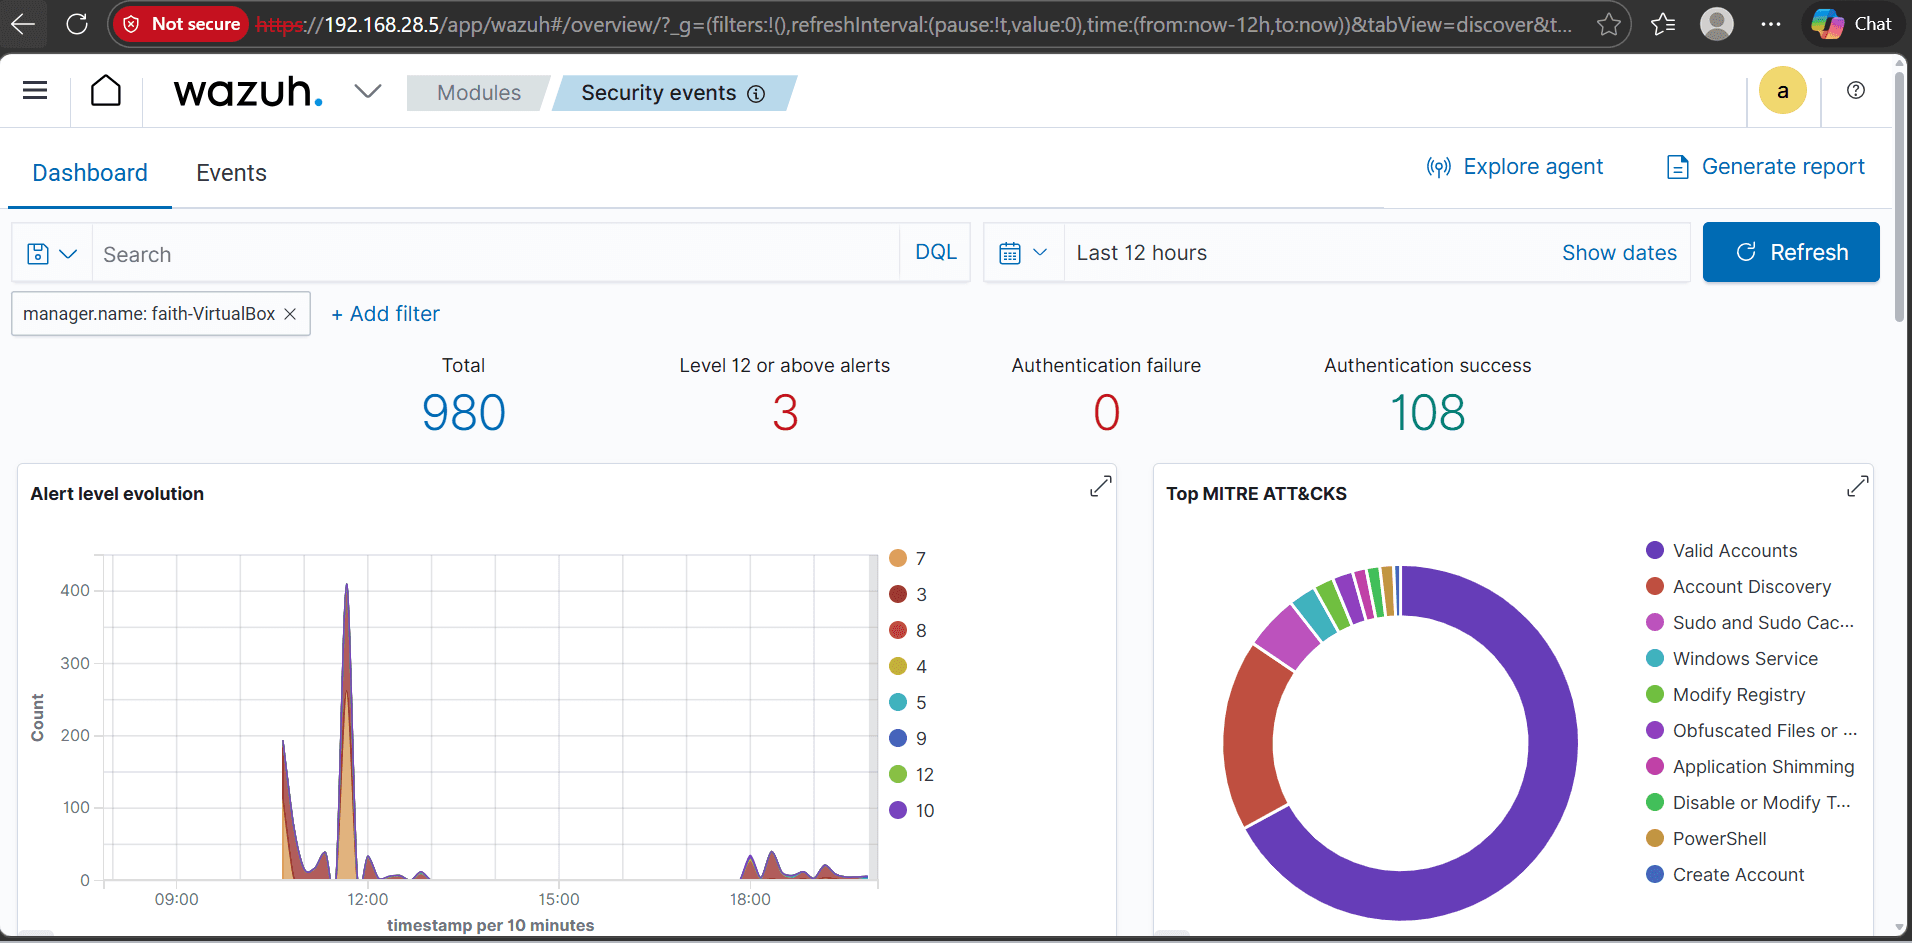Click the Disable or Modify T... legend entry
The width and height of the screenshot is (1912, 943).
(x=1749, y=803)
